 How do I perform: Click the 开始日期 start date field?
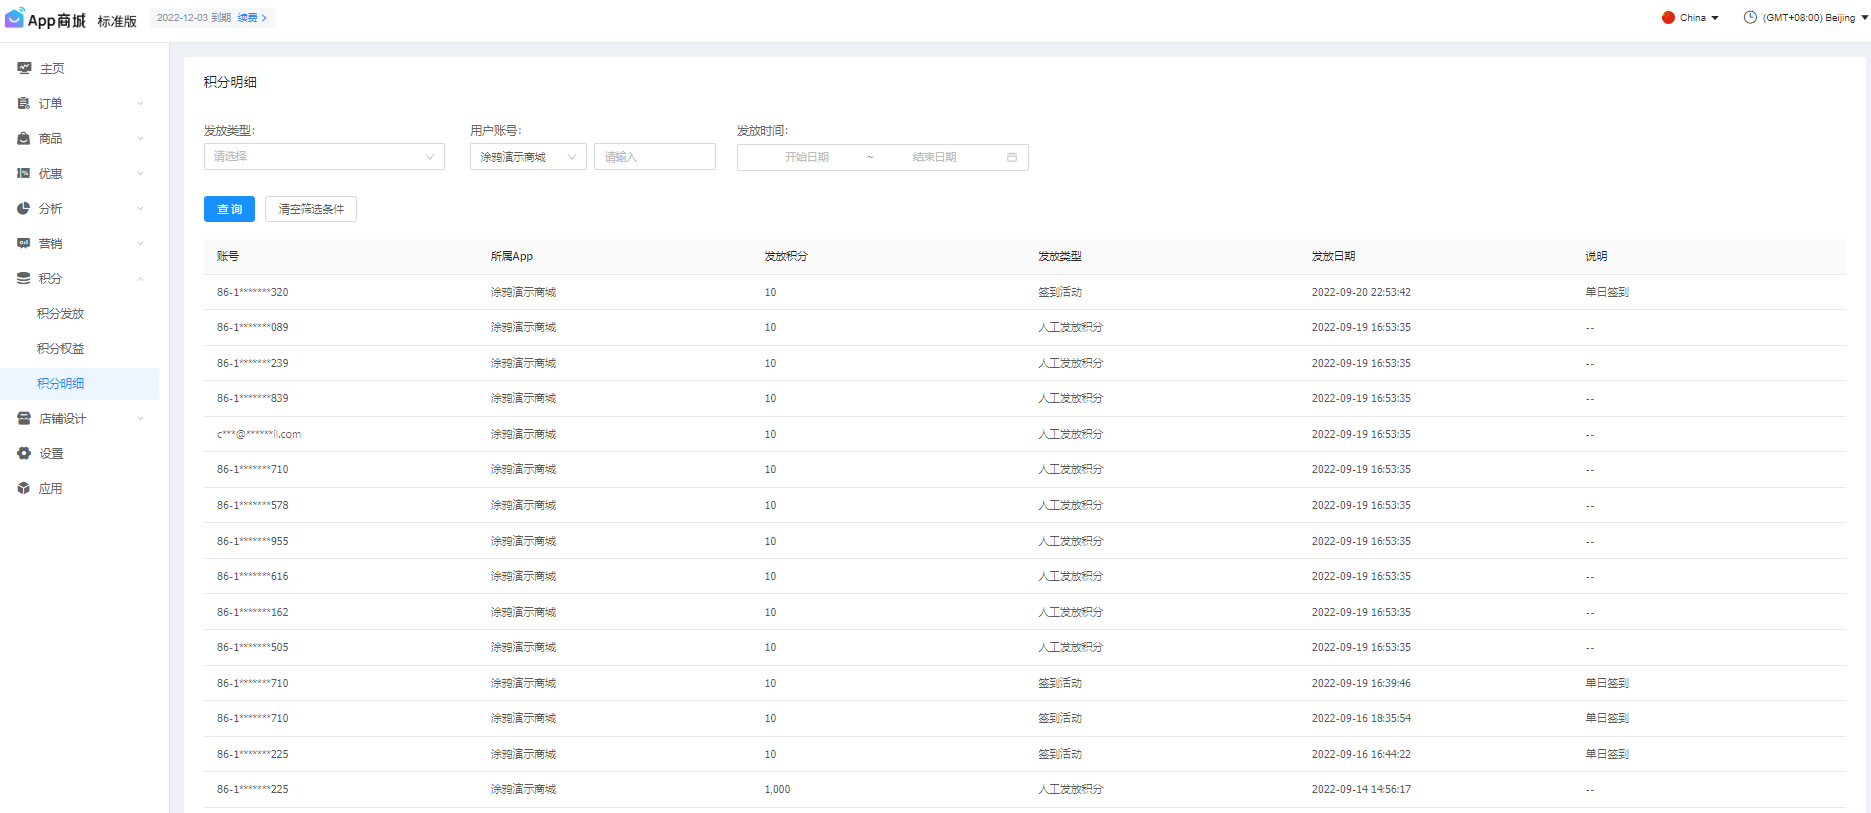pos(807,157)
